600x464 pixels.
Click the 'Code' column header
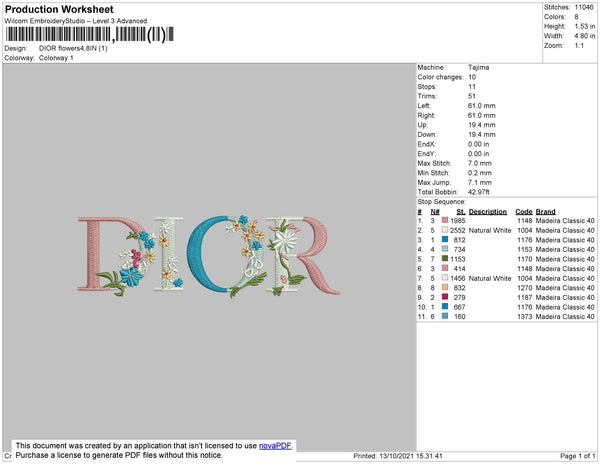click(523, 212)
